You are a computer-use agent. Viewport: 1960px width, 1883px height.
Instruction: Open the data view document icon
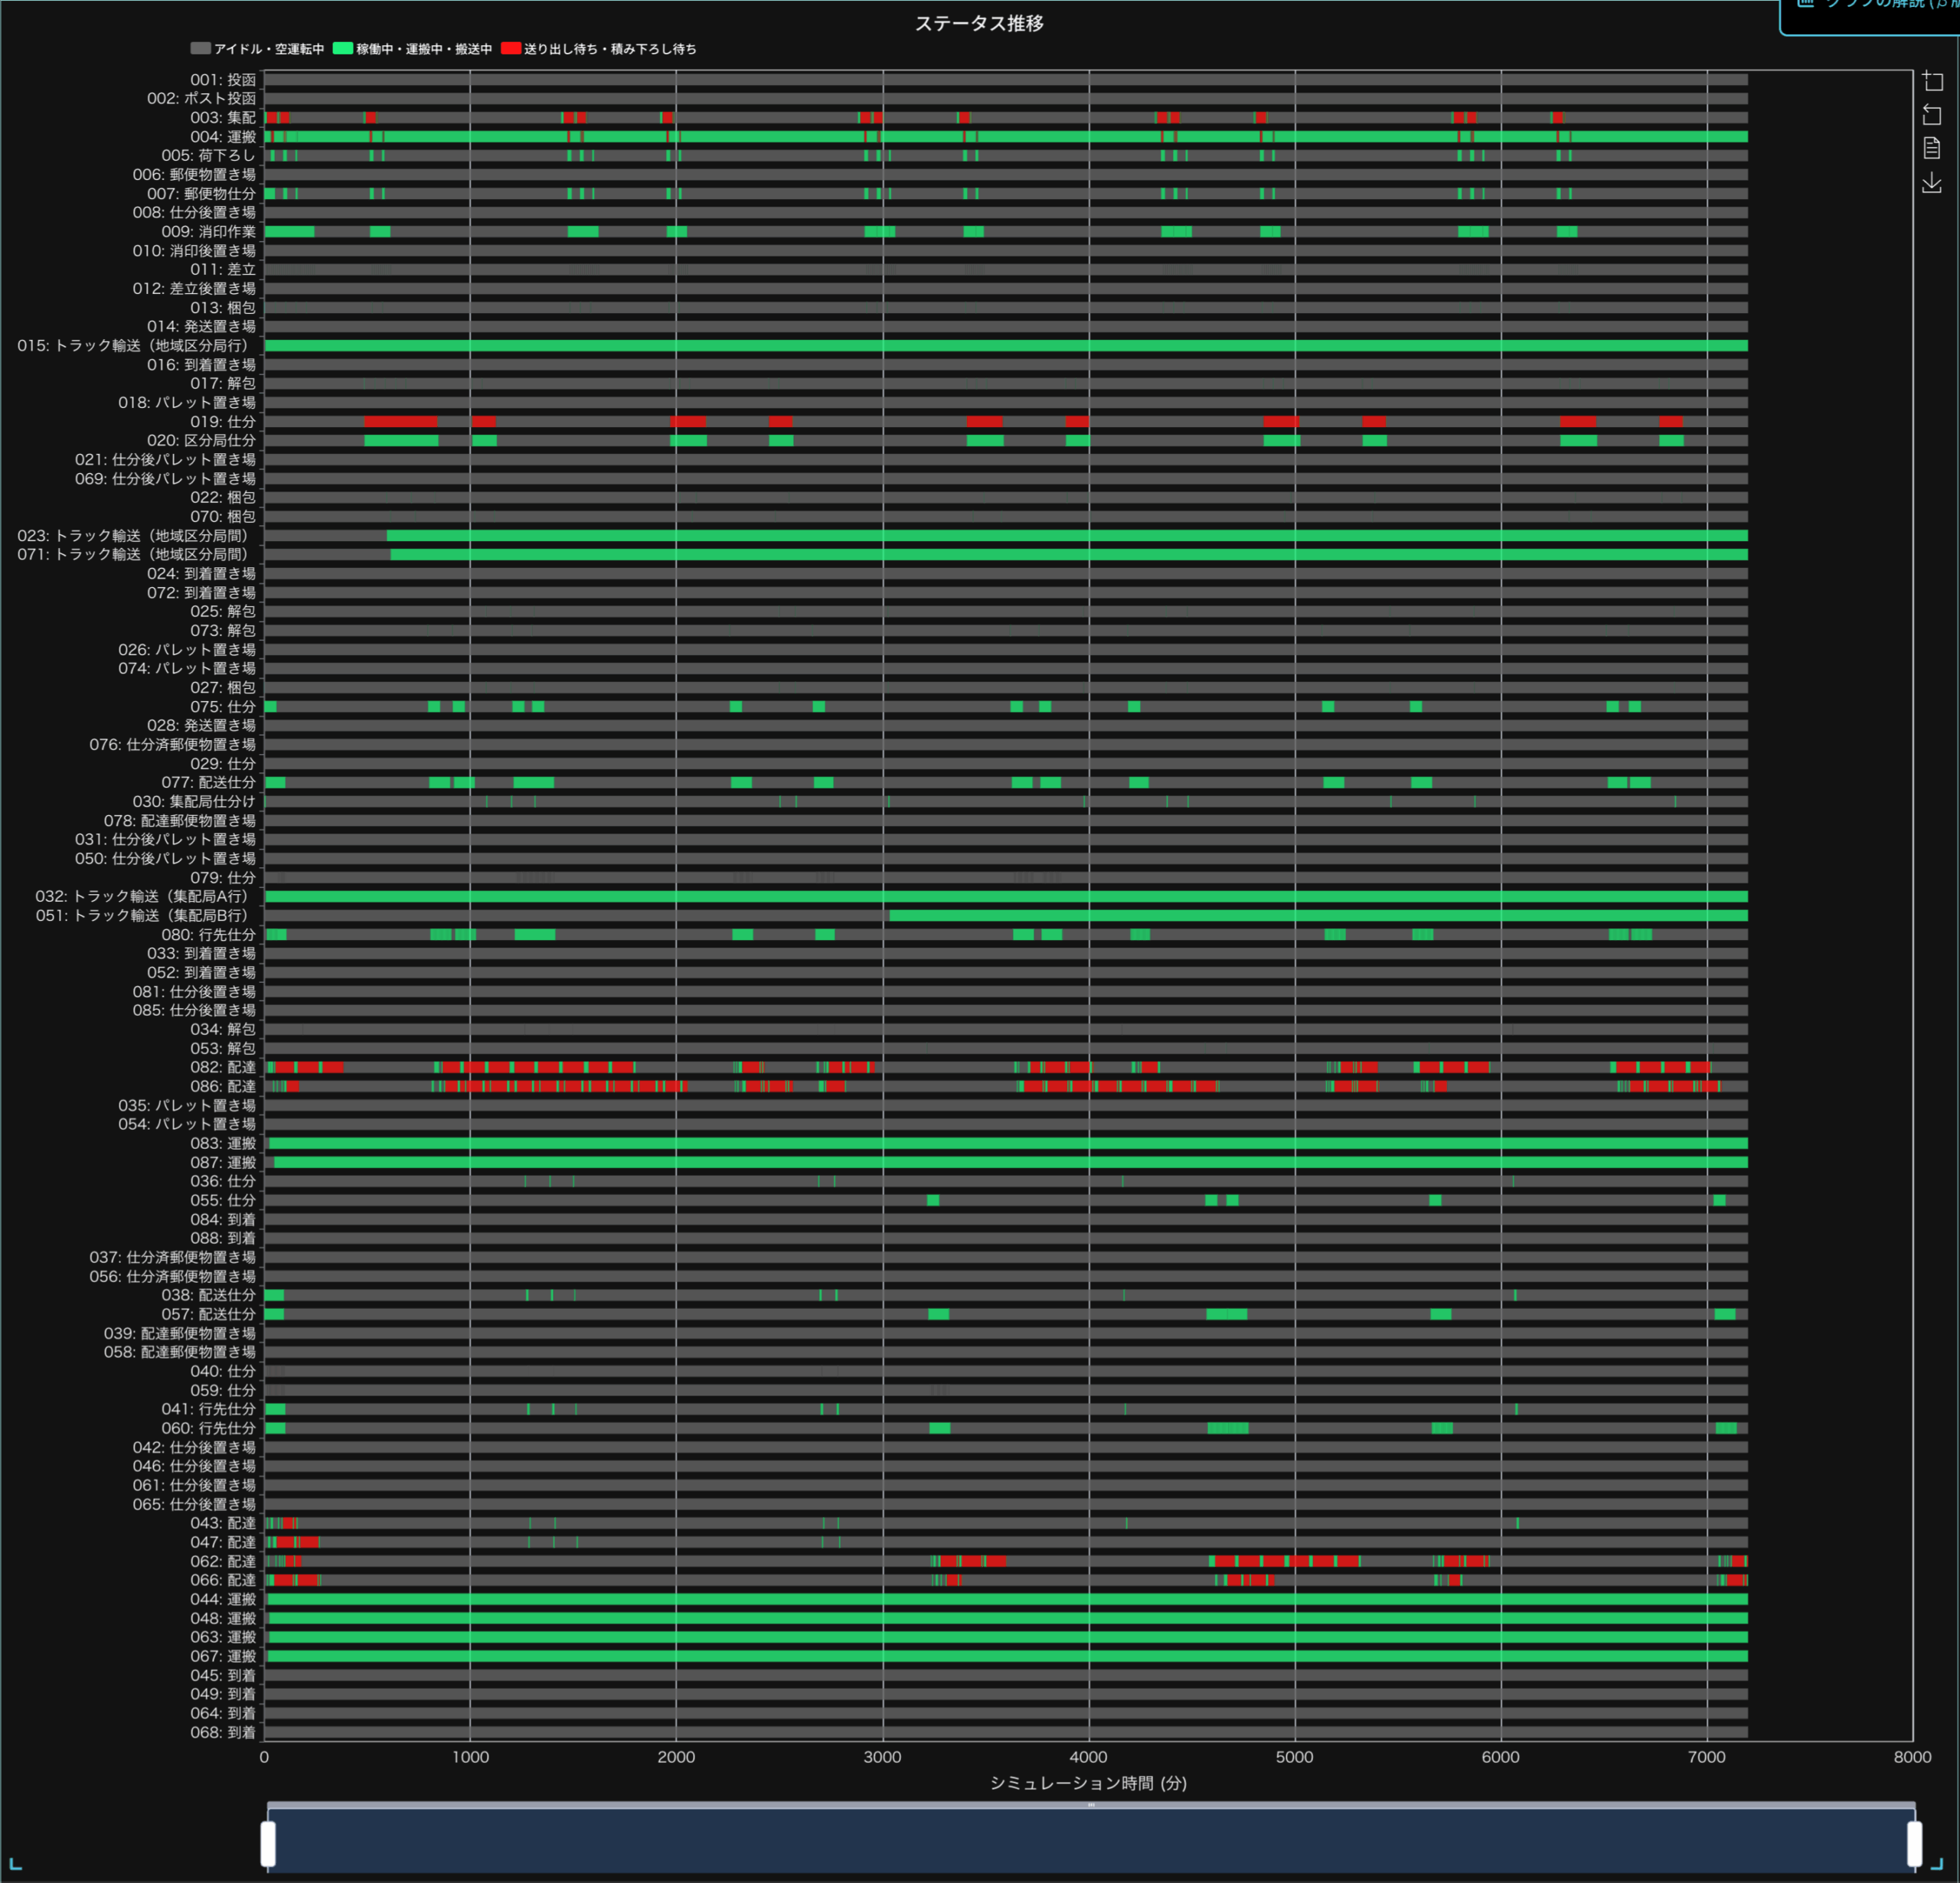[x=1932, y=148]
